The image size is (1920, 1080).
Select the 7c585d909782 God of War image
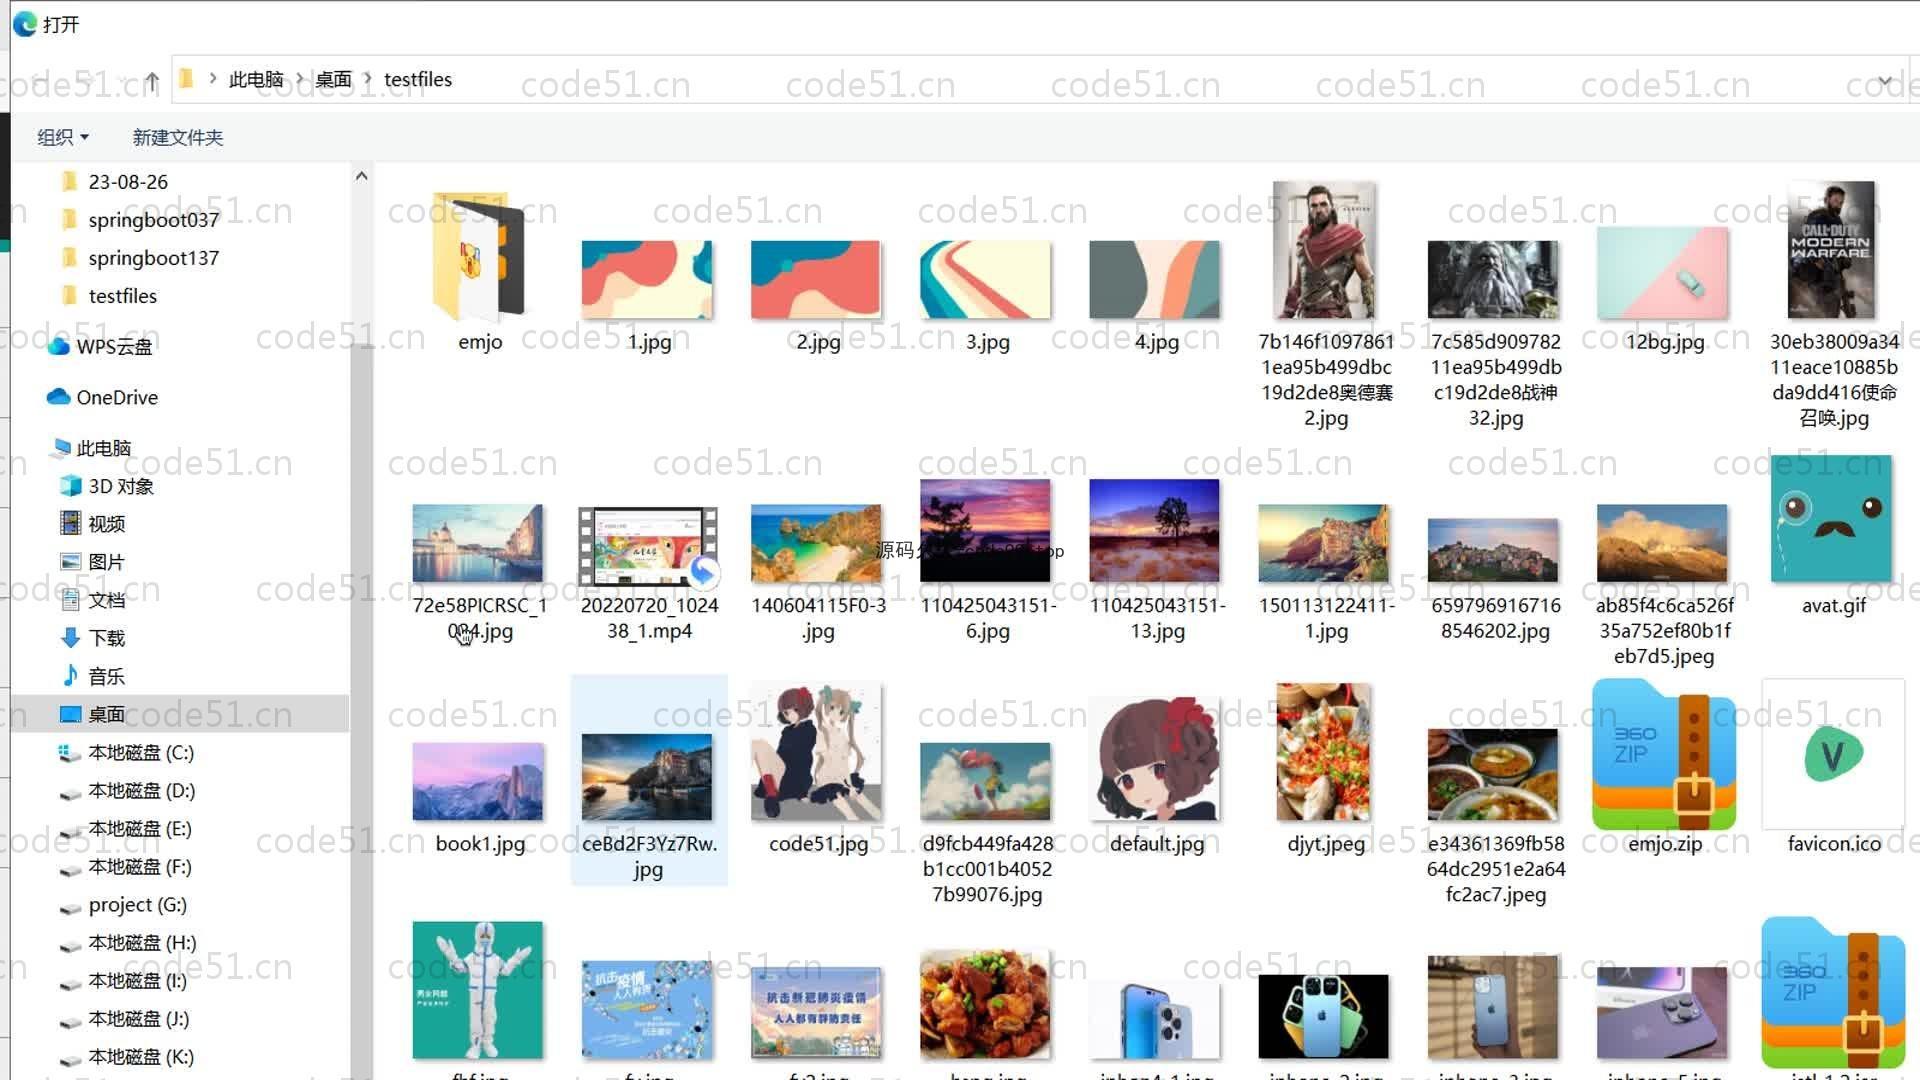point(1493,280)
